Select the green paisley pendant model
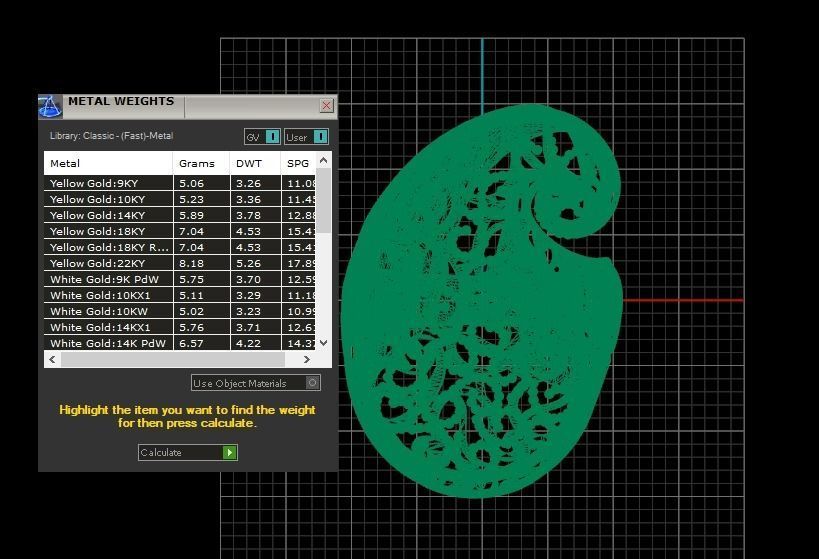Screen dimensions: 819x559 (481, 301)
